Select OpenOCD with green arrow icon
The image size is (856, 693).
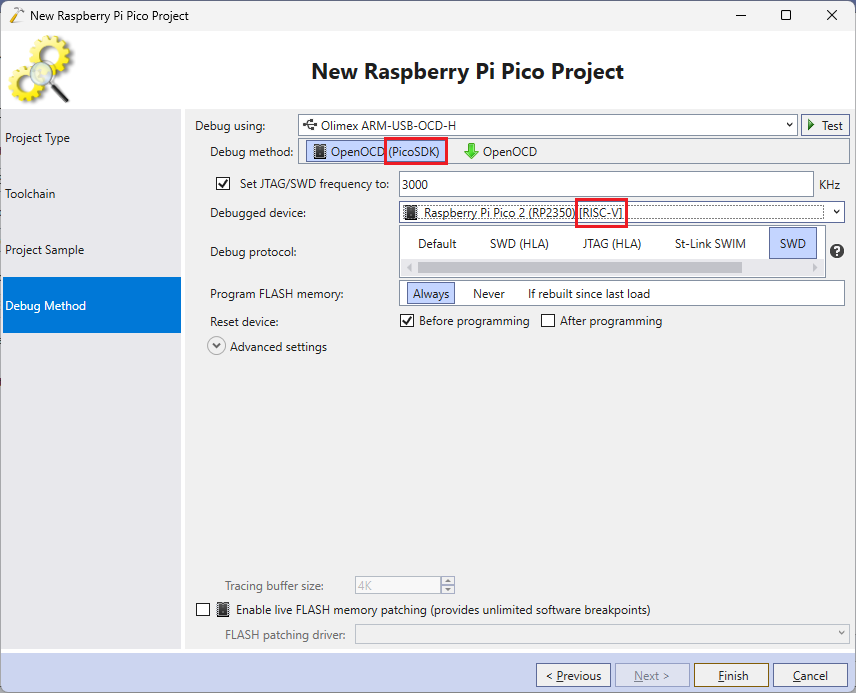(x=500, y=152)
